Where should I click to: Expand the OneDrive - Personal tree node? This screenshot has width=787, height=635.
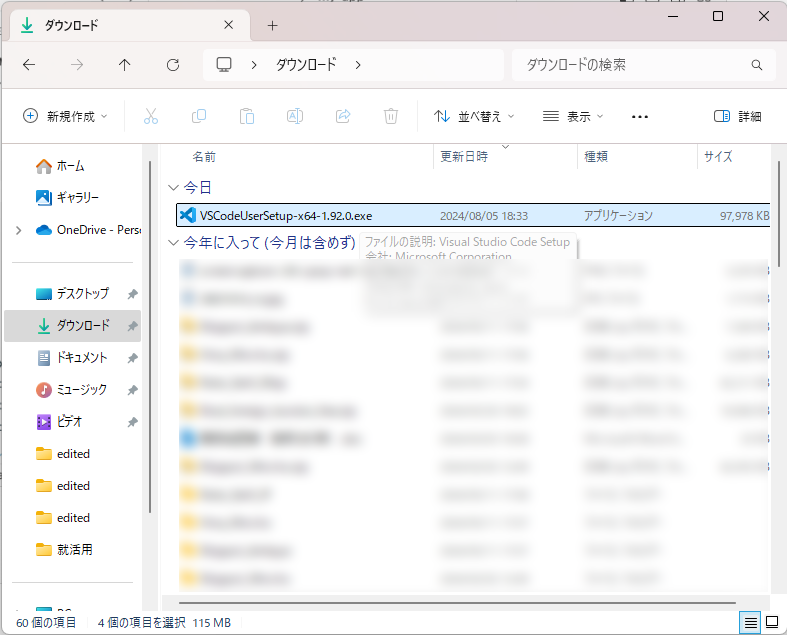coord(19,230)
